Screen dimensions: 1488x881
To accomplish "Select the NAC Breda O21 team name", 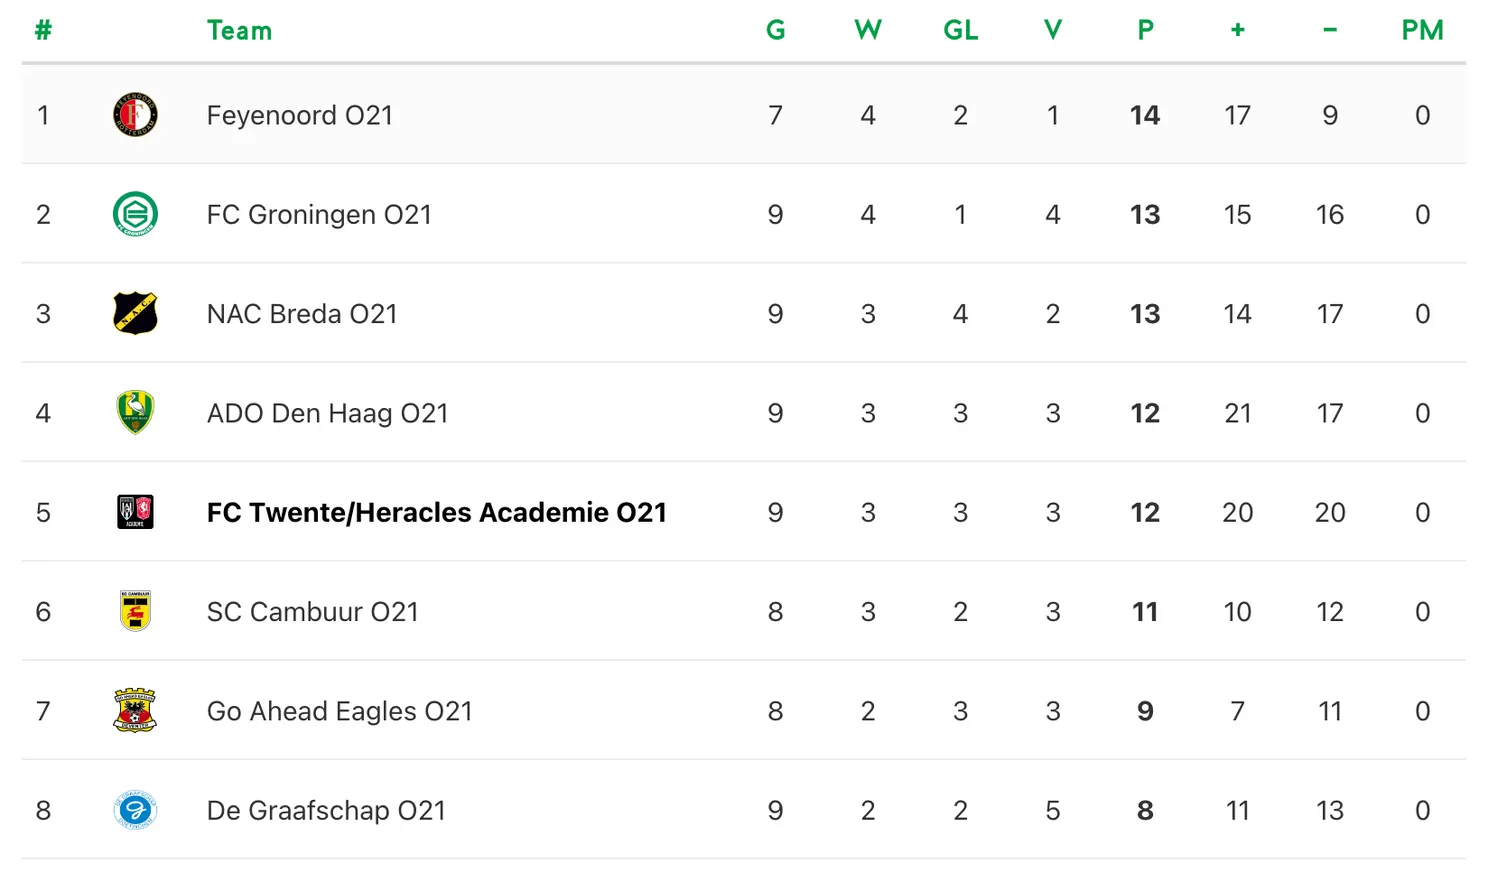I will (x=302, y=314).
